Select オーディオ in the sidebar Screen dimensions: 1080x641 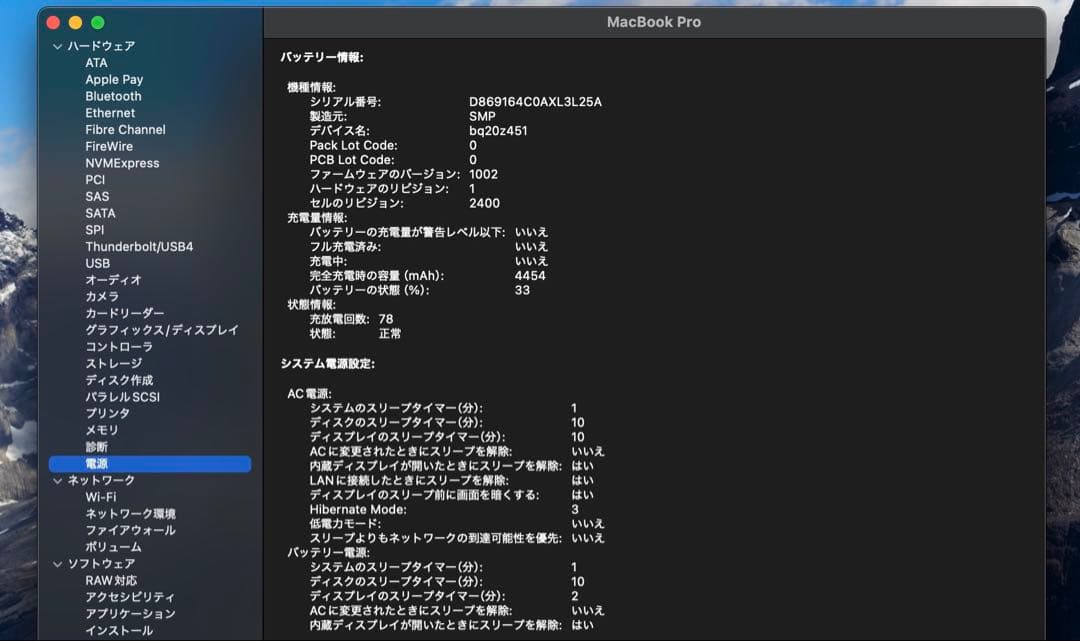(113, 280)
